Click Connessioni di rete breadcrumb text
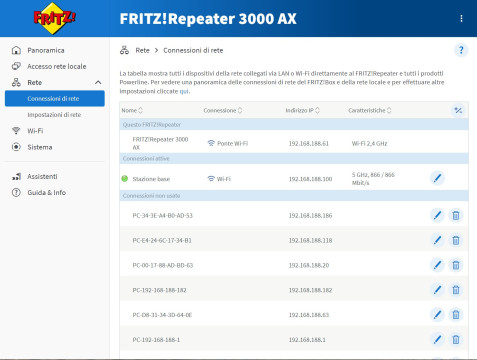477x360 pixels. point(193,50)
